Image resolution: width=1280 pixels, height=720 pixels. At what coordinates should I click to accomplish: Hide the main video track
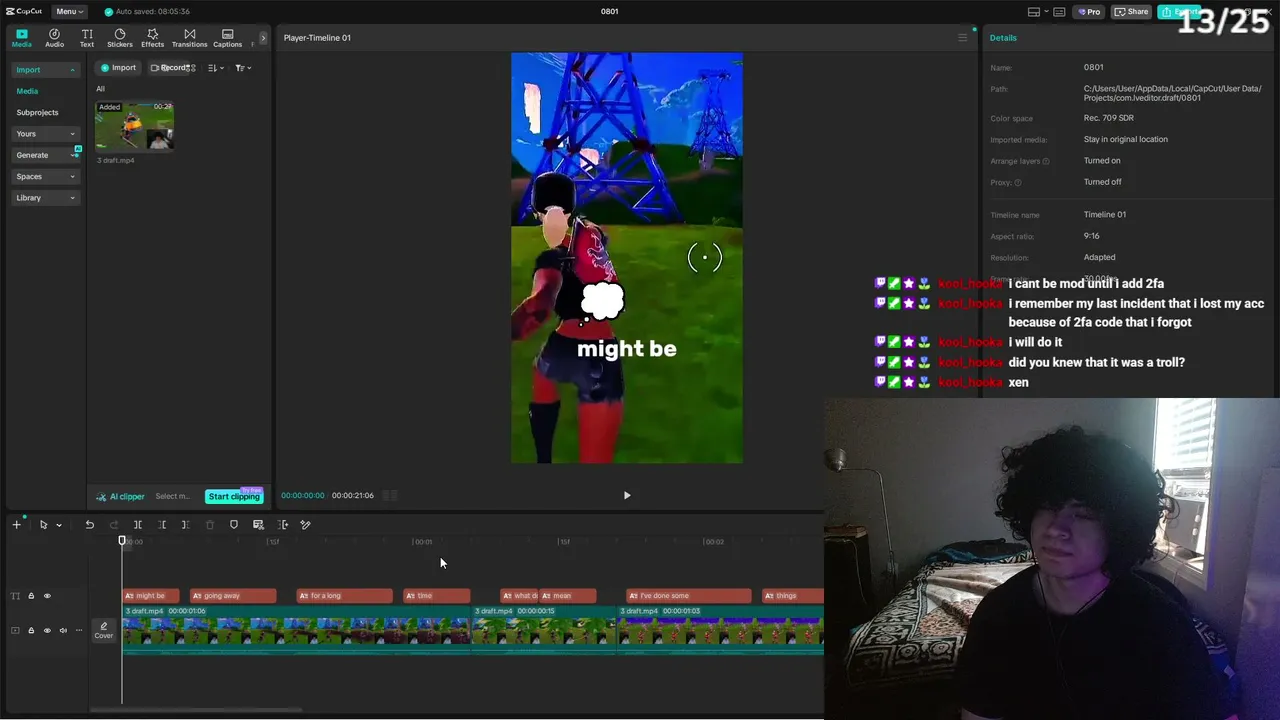tap(47, 630)
